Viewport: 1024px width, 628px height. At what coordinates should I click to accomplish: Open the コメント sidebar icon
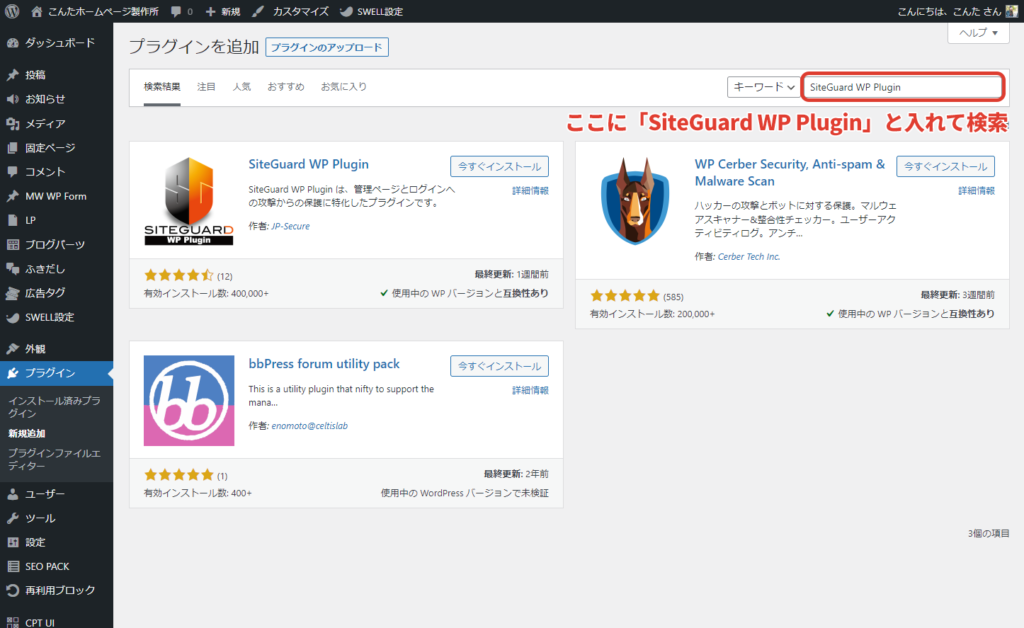click(x=12, y=172)
